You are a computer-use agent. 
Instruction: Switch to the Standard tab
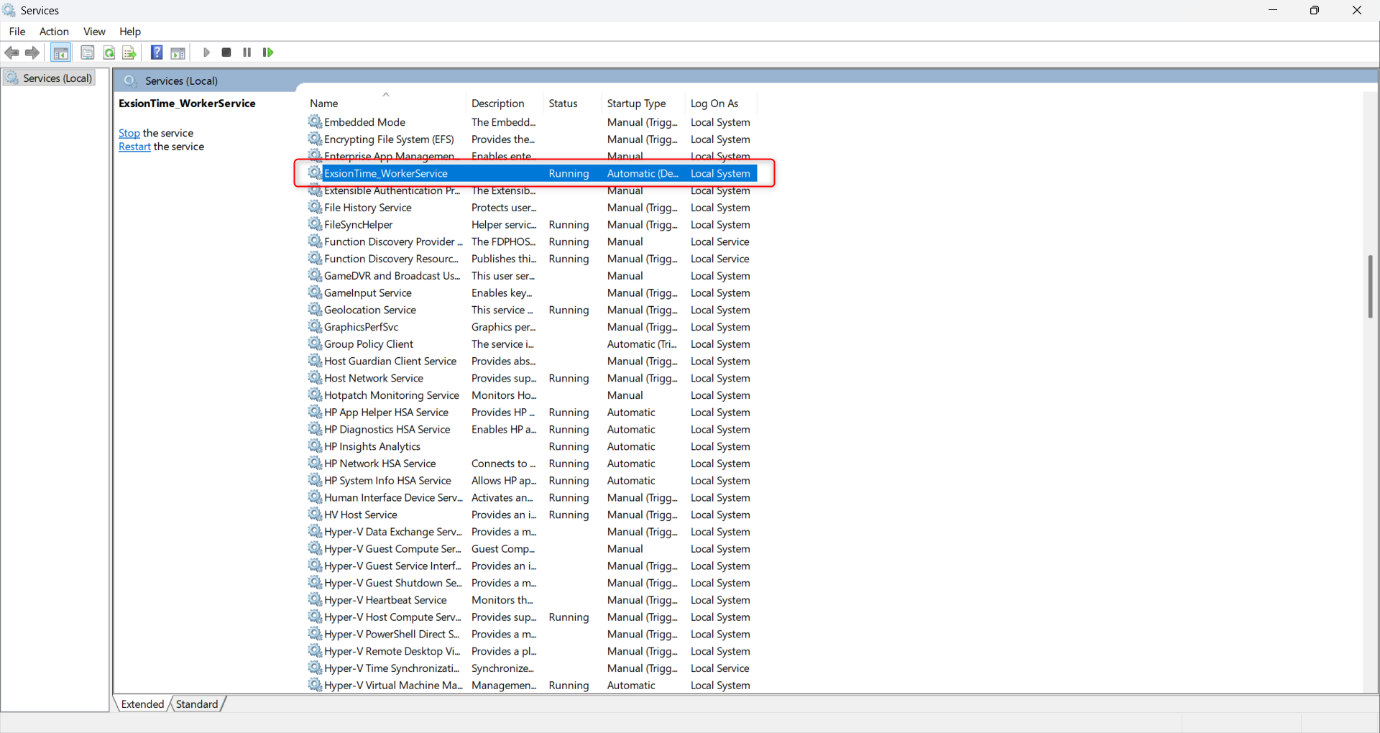197,704
